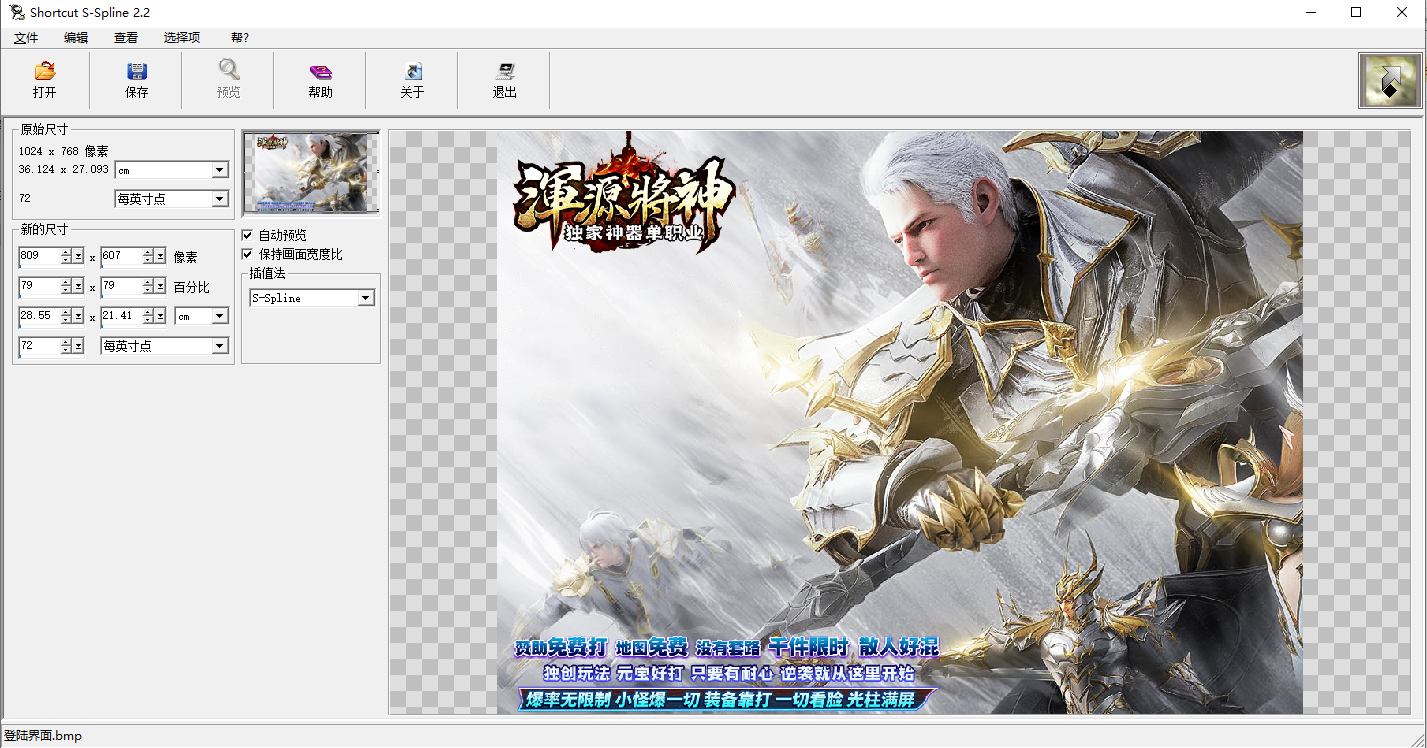The width and height of the screenshot is (1427, 748).
Task: Click the app icon in the title bar
Action: 15,12
